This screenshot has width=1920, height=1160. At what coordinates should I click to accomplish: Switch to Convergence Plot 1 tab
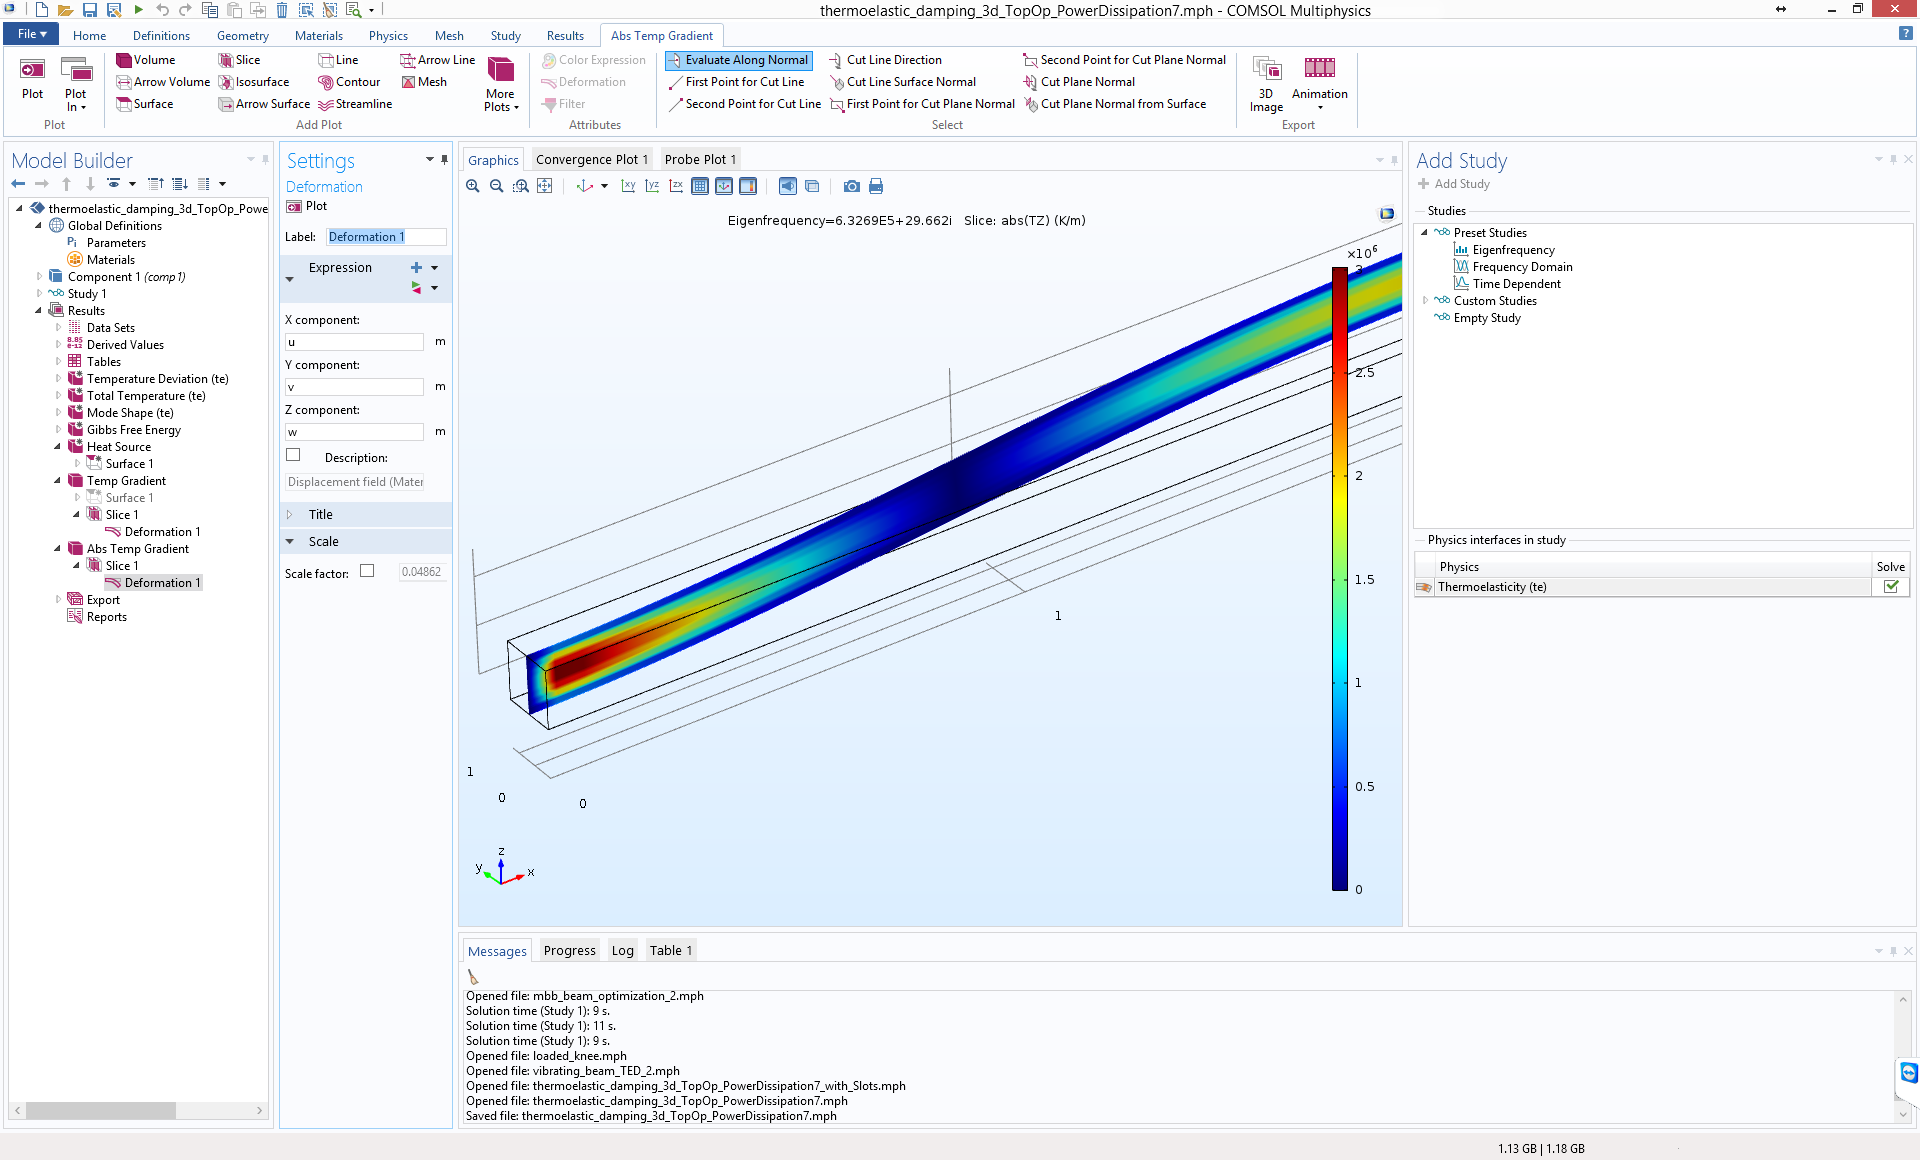591,159
